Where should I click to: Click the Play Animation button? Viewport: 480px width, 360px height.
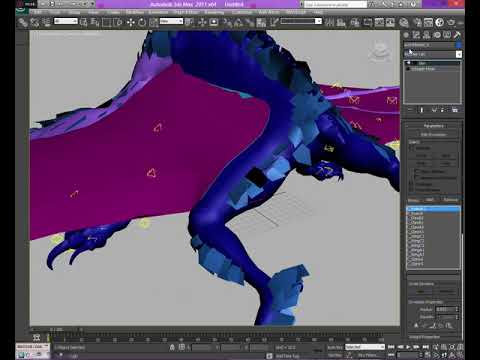pyautogui.click(x=408, y=347)
